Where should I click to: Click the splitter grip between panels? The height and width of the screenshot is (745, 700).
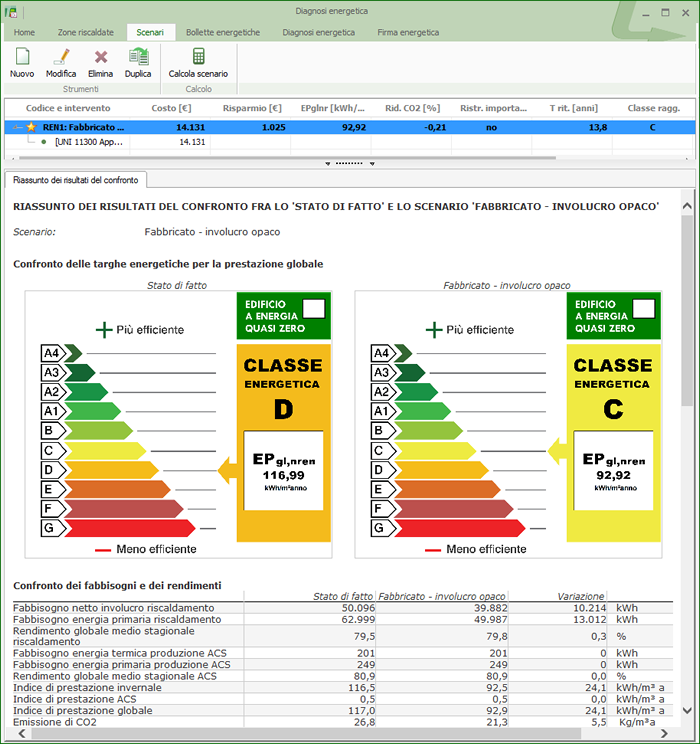click(349, 163)
